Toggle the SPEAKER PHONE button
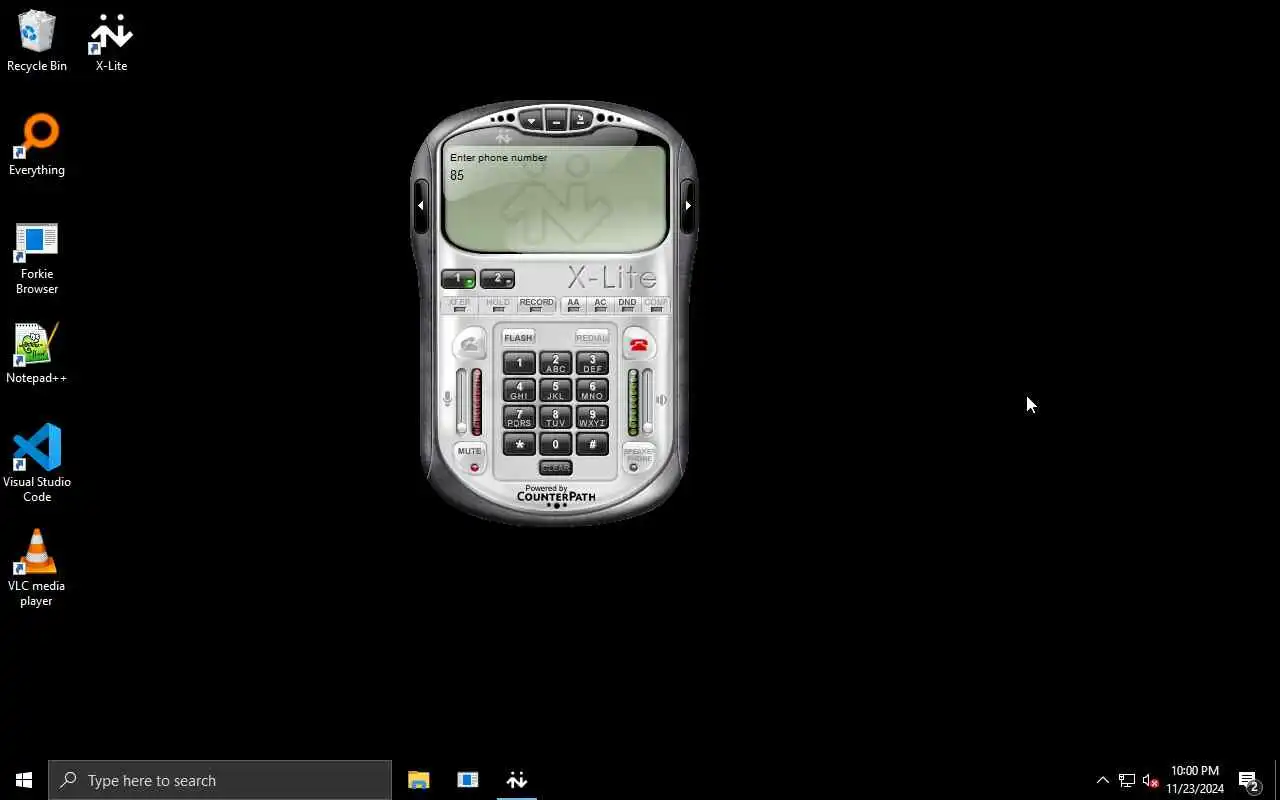Viewport: 1280px width, 800px height. point(639,458)
